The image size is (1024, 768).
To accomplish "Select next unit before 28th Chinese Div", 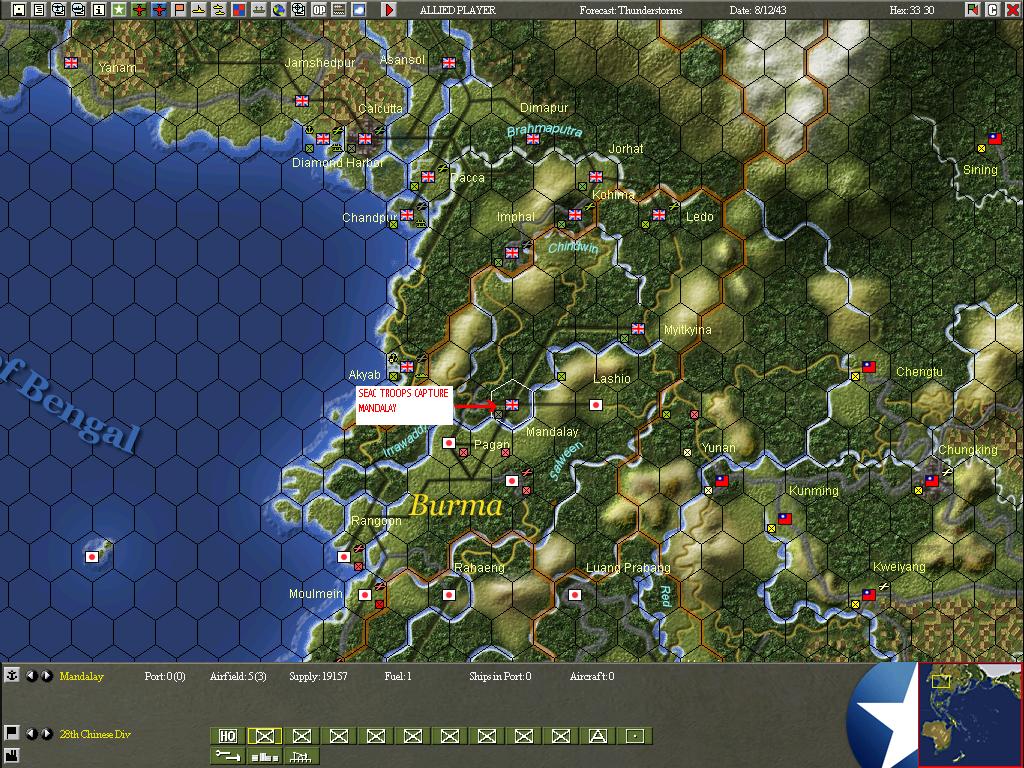I will click(x=47, y=733).
